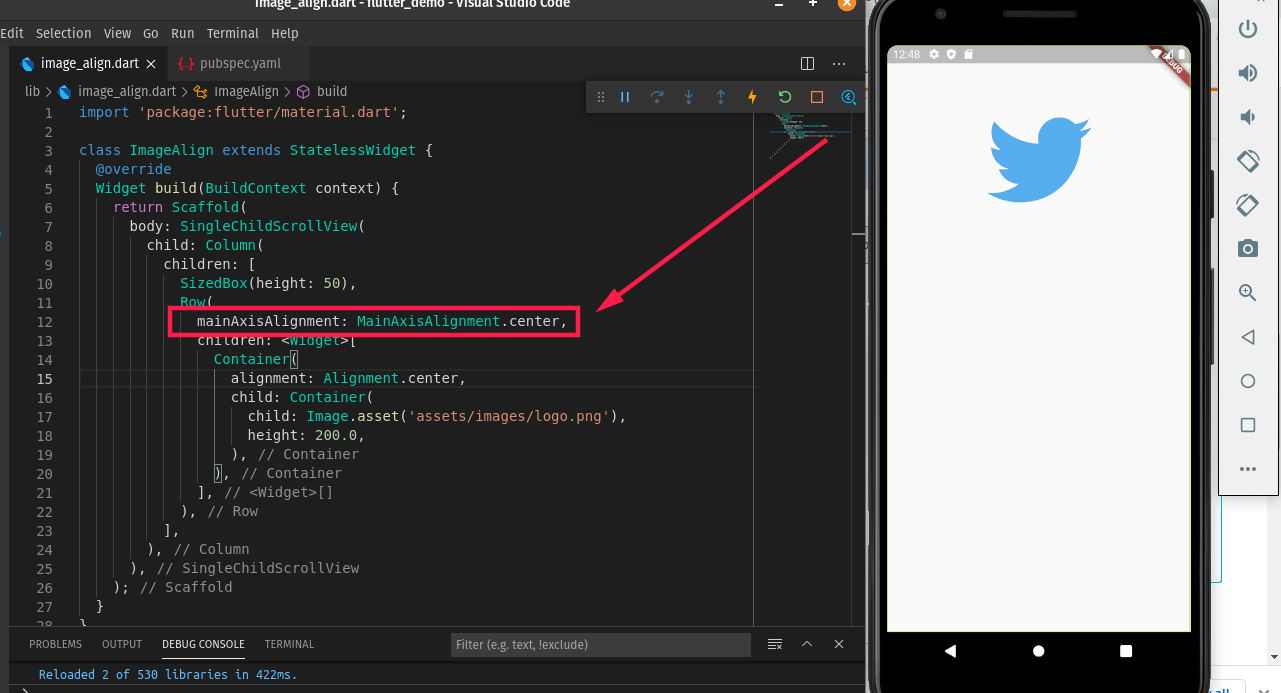Screen dimensions: 1281x693
Task: Click 'SingleChildScrollView(' on line 7
Action: (x=273, y=226)
